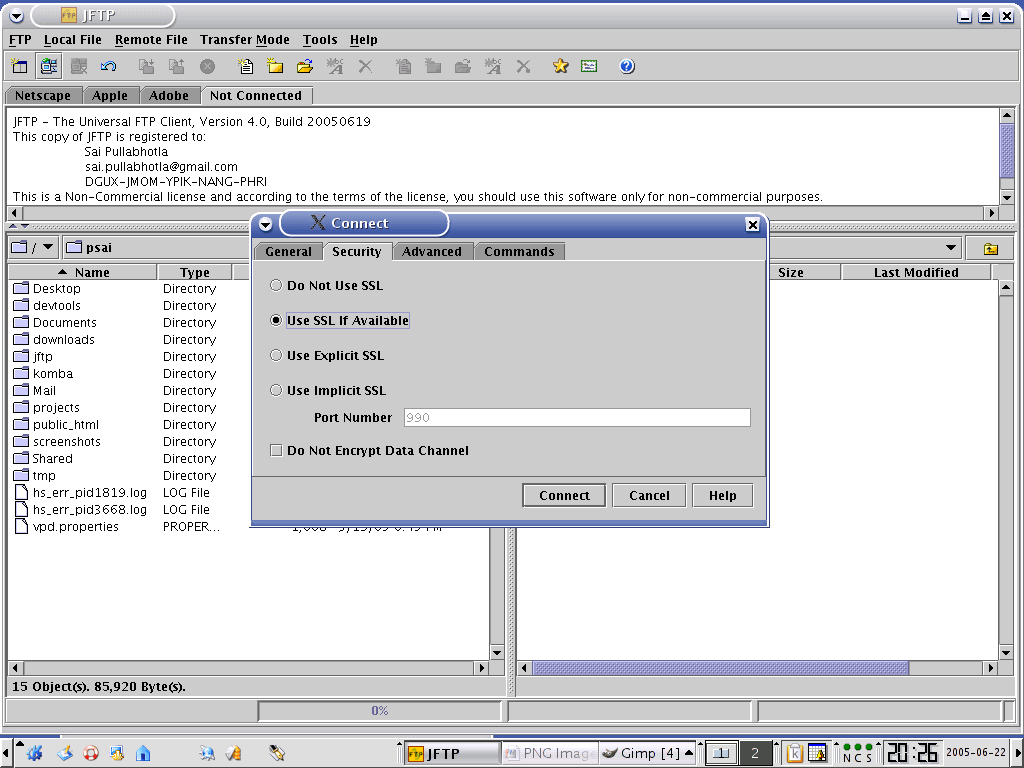1024x768 pixels.
Task: Click the greyed-out new remote folder icon
Action: click(x=433, y=66)
